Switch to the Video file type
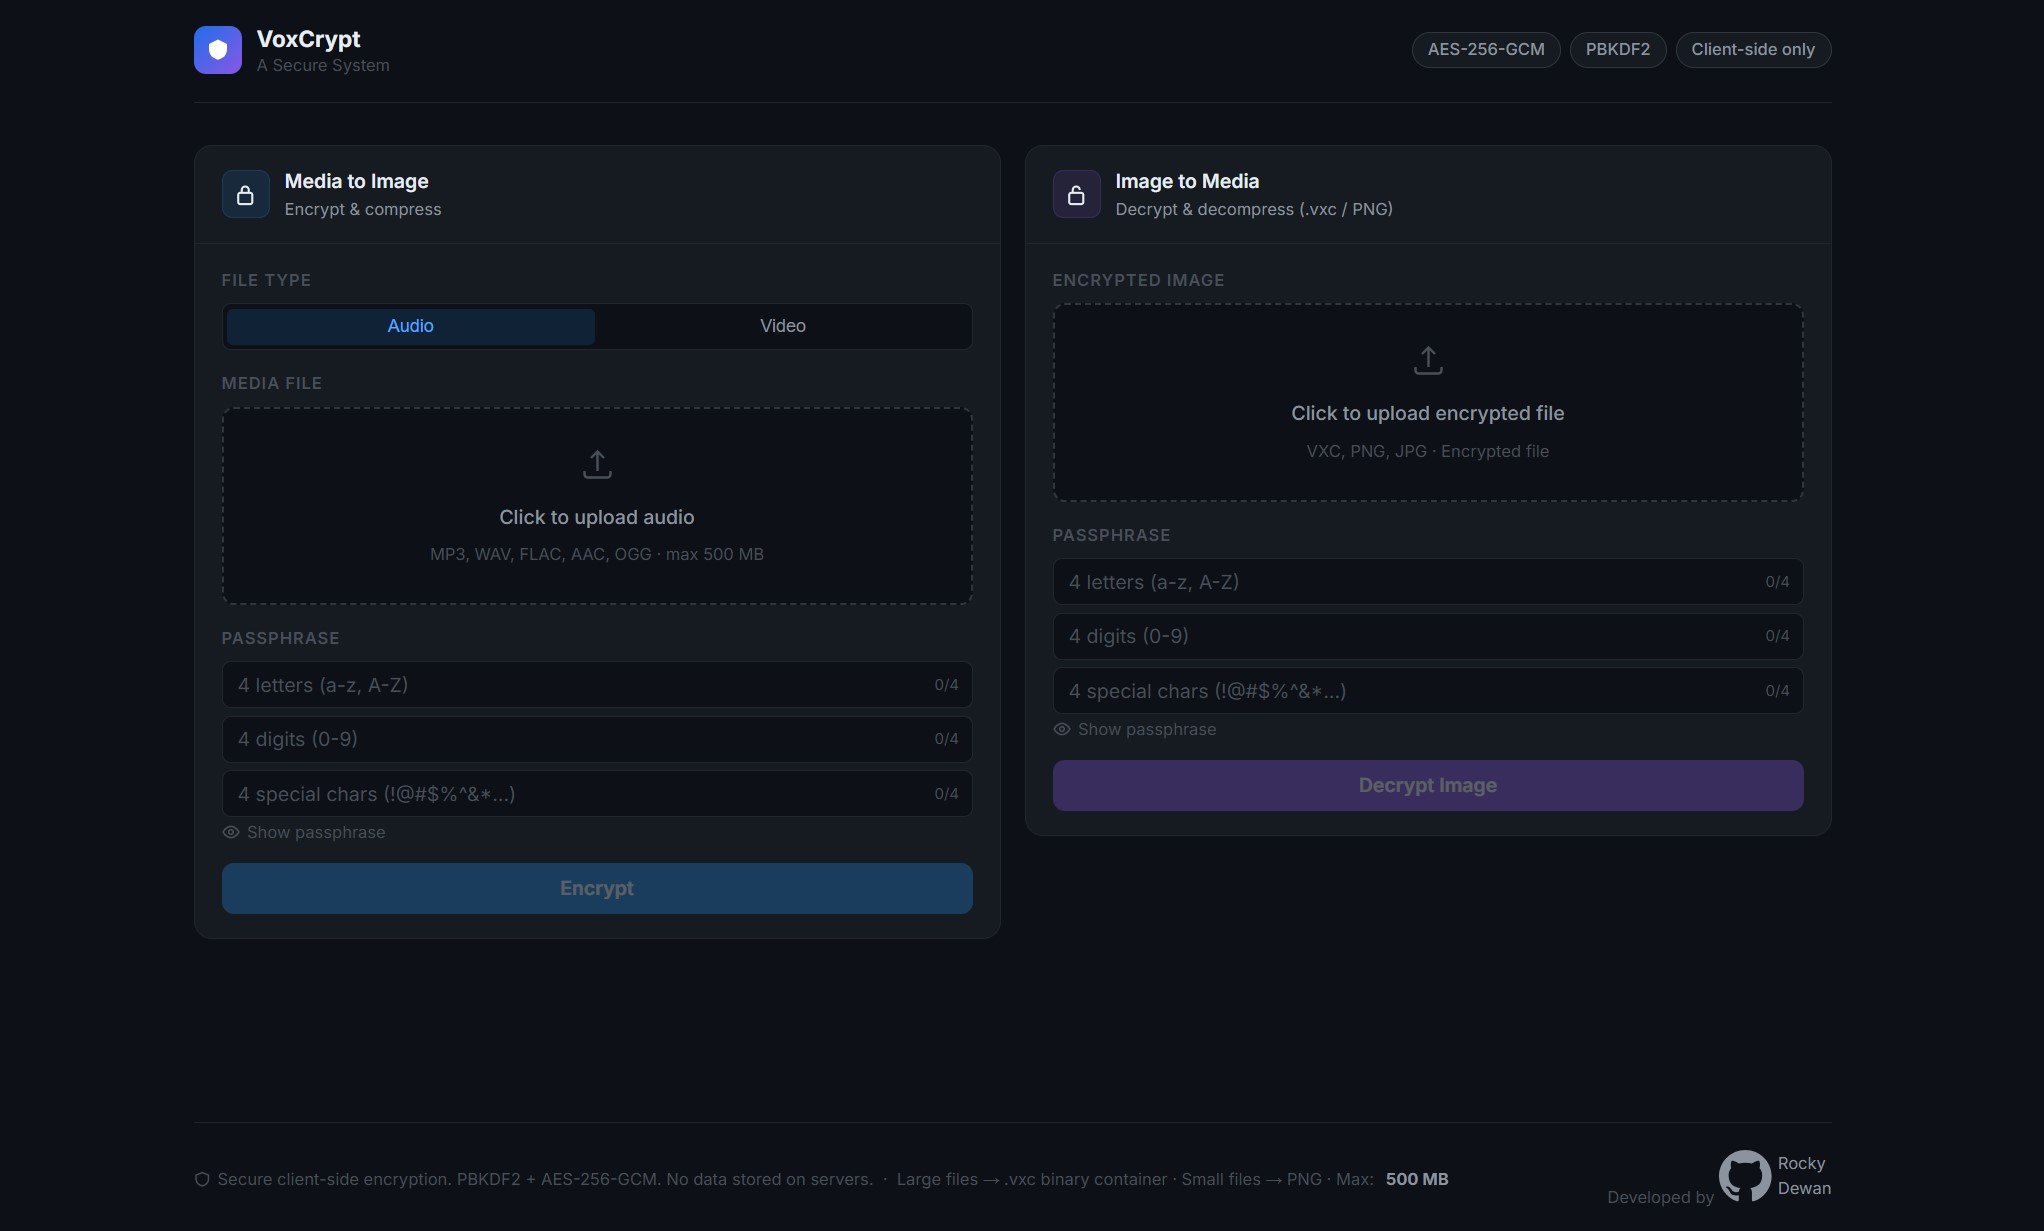2044x1231 pixels. point(782,327)
